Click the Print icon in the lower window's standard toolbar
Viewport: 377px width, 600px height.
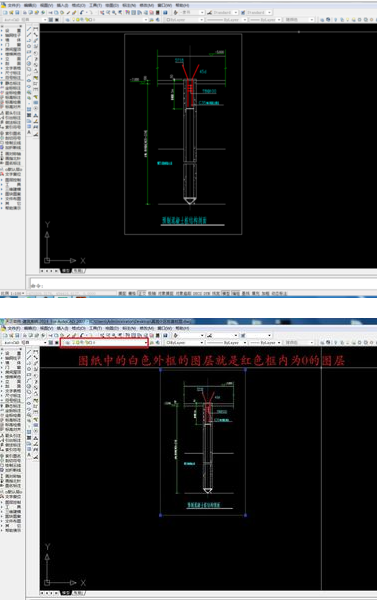[24, 335]
